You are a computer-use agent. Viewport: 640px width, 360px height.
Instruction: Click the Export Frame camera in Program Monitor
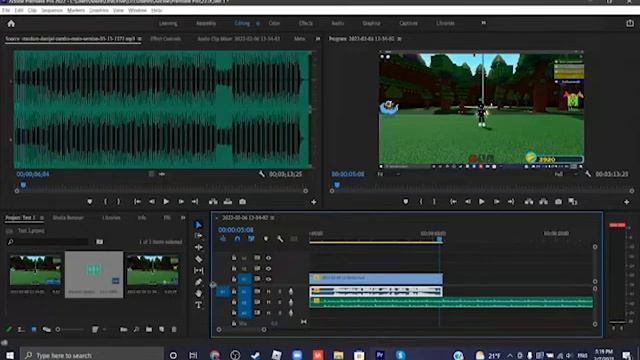pyautogui.click(x=558, y=202)
